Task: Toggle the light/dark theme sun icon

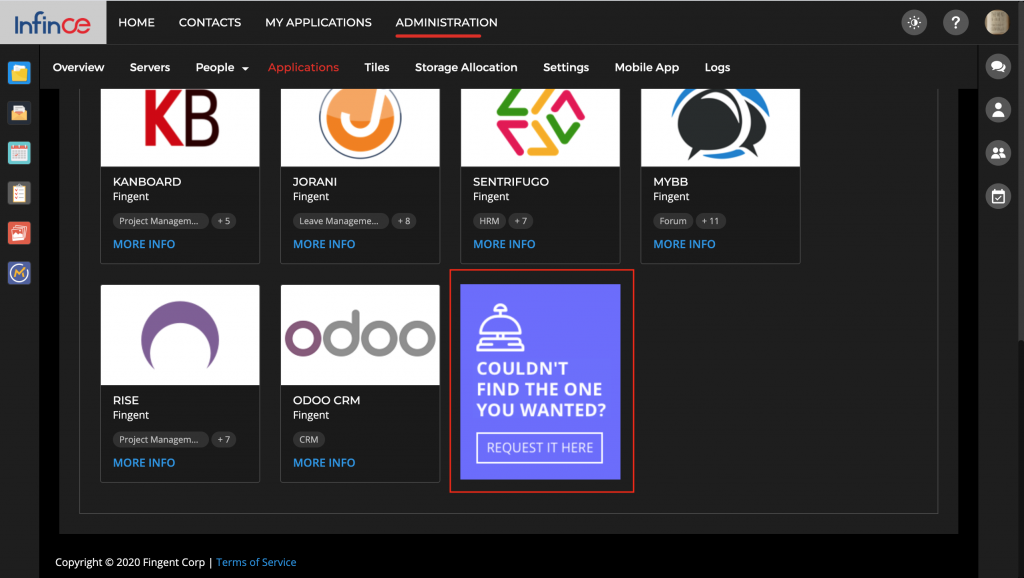Action: [x=914, y=23]
